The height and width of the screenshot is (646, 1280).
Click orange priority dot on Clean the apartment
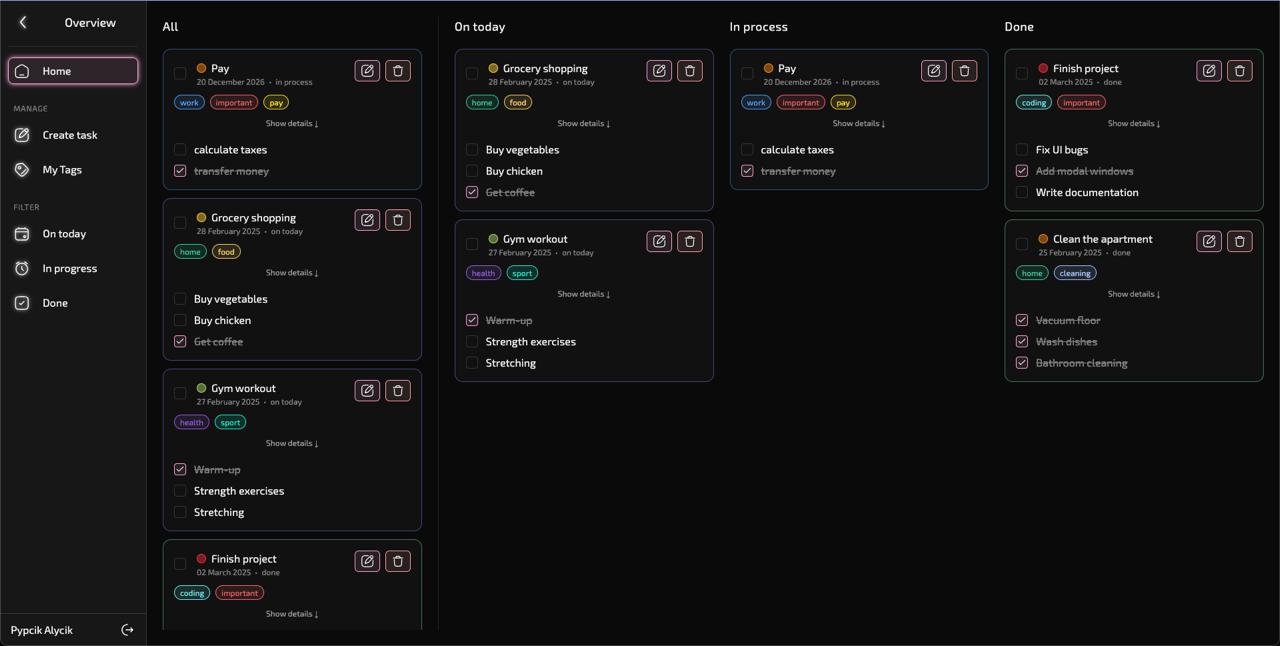point(1043,239)
